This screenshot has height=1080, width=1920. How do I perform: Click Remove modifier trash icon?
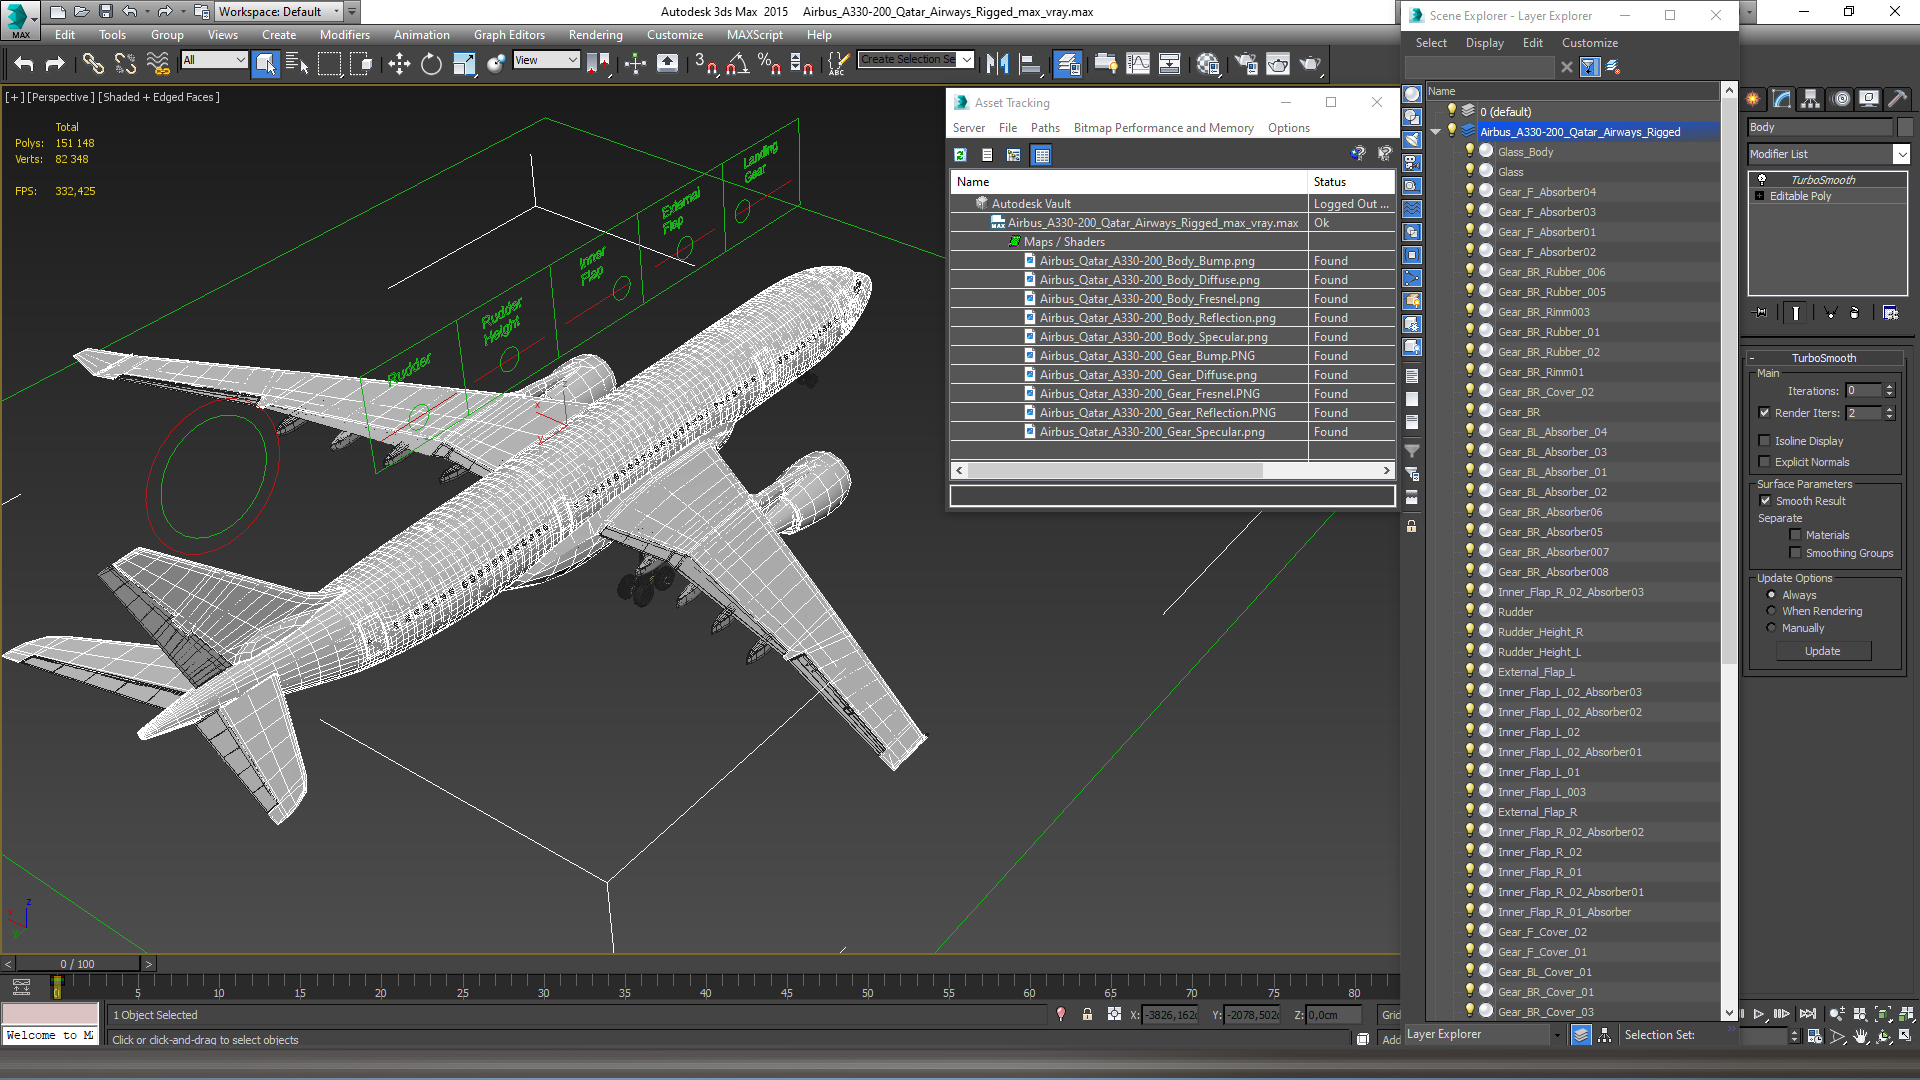[x=1855, y=313]
